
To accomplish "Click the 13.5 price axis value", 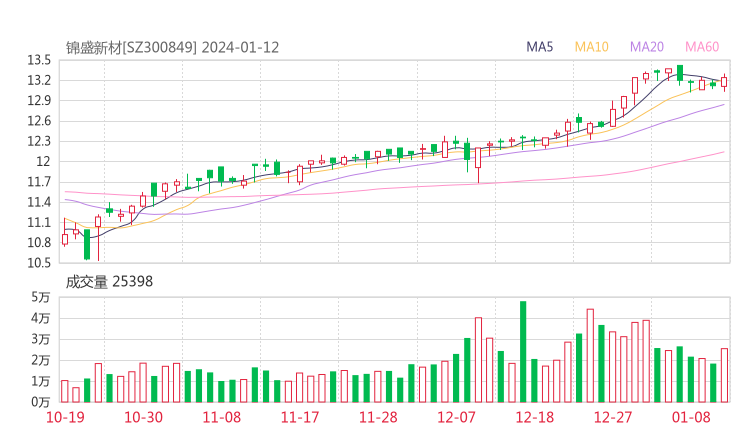I will (39, 60).
